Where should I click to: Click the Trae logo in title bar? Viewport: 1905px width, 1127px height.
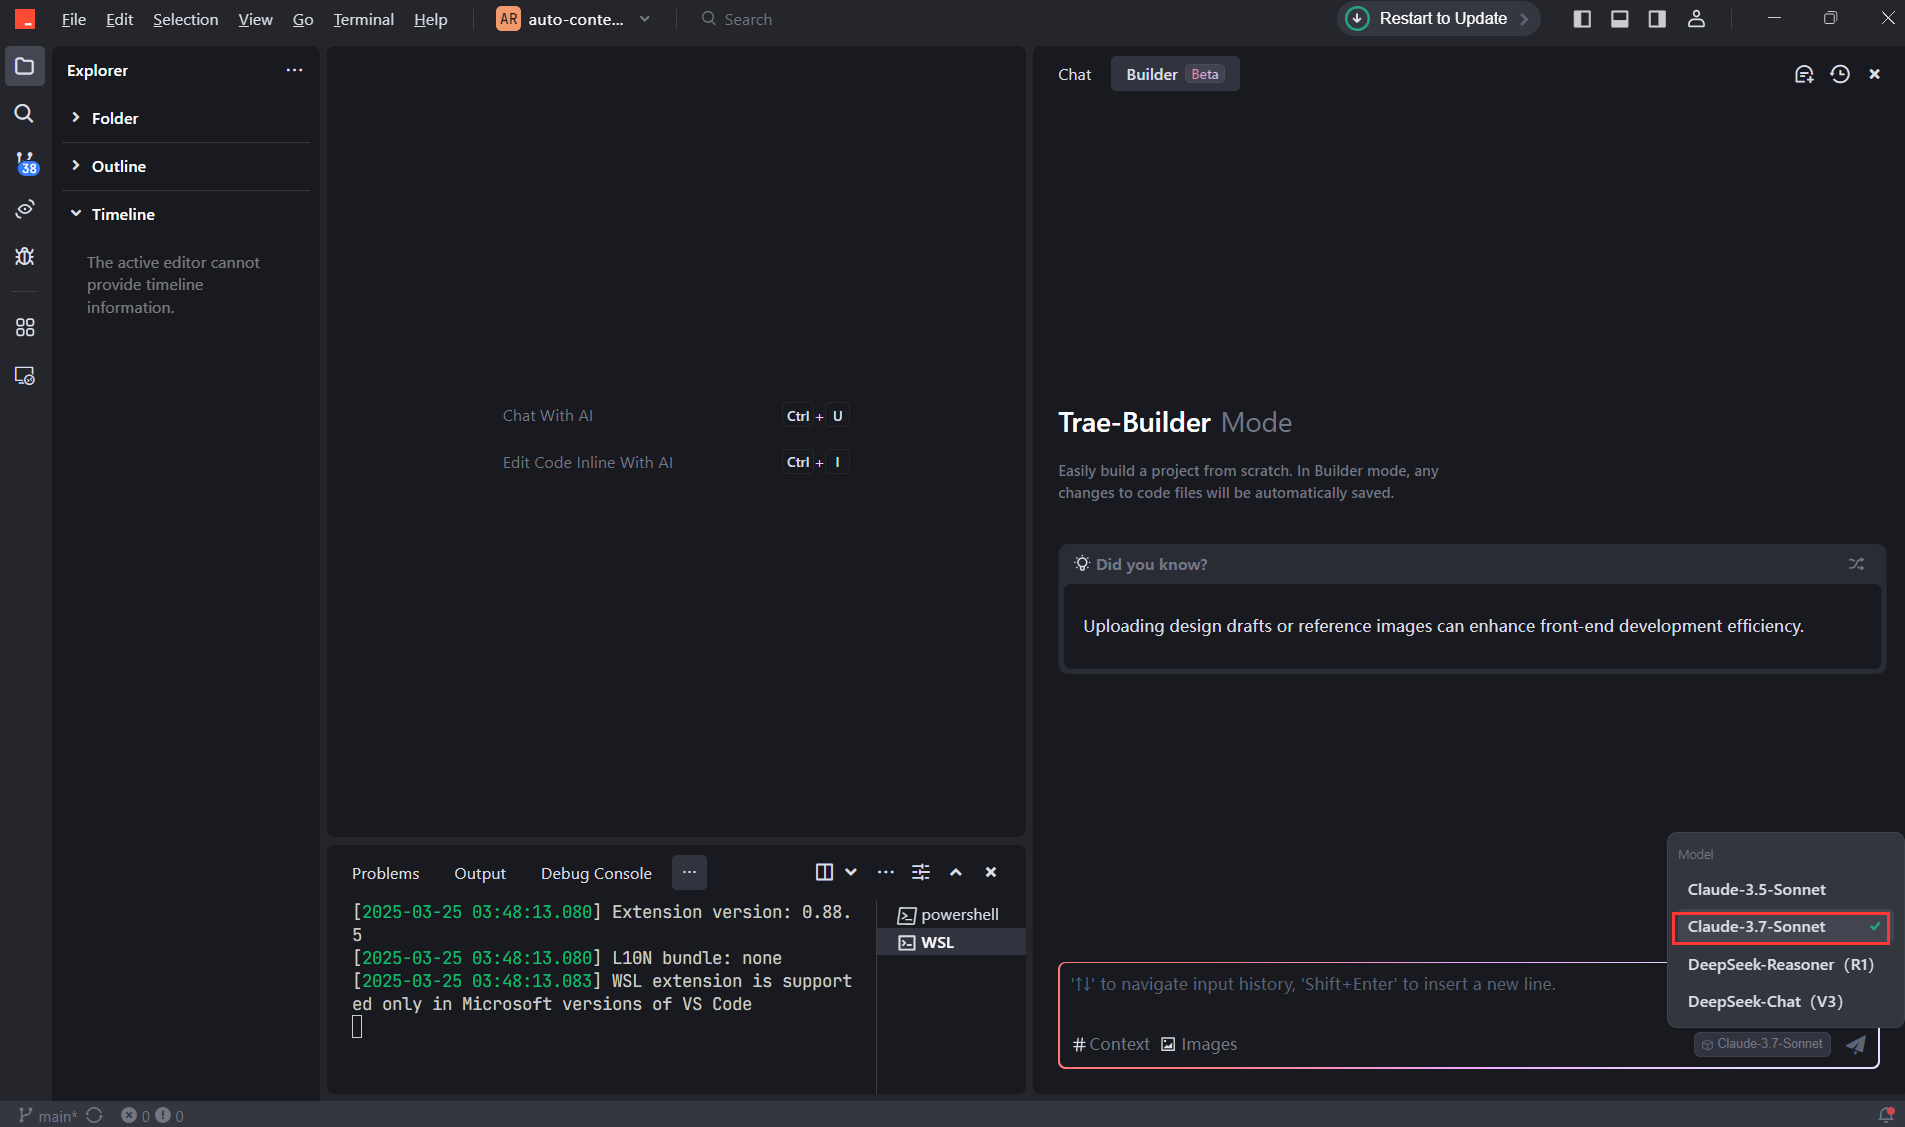click(x=25, y=19)
